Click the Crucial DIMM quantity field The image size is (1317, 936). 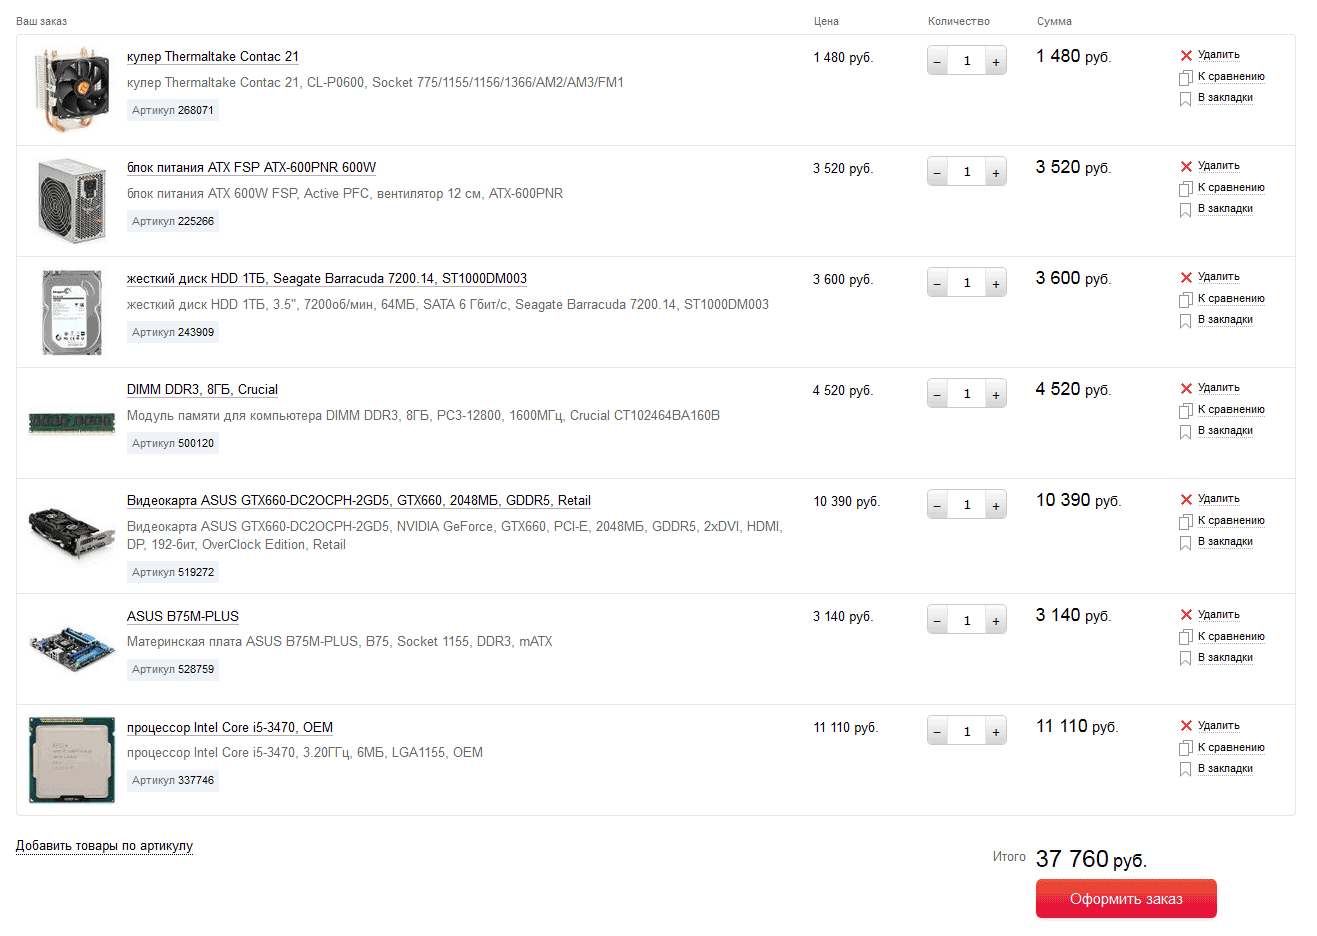[x=966, y=395]
